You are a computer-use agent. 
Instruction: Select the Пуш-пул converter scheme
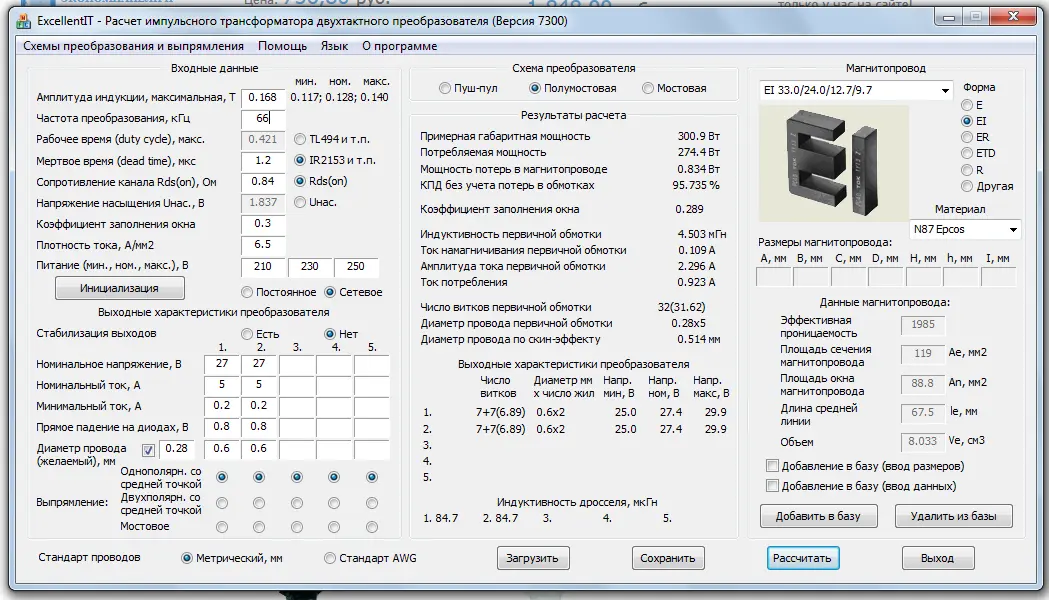445,89
